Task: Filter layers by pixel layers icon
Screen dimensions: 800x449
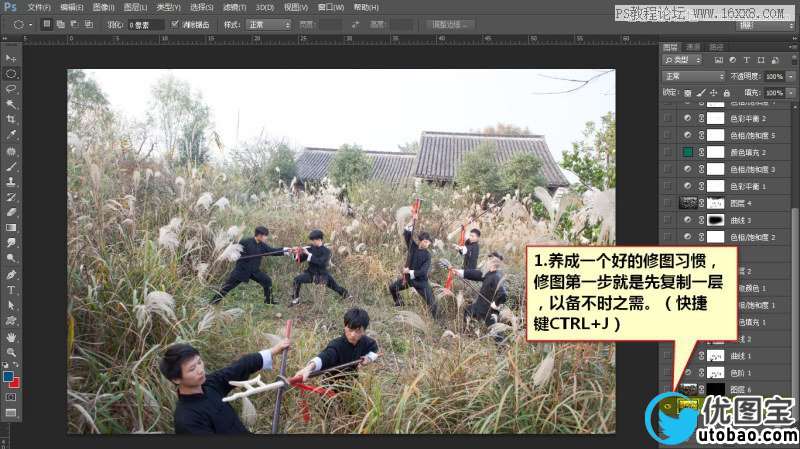Action: click(719, 60)
